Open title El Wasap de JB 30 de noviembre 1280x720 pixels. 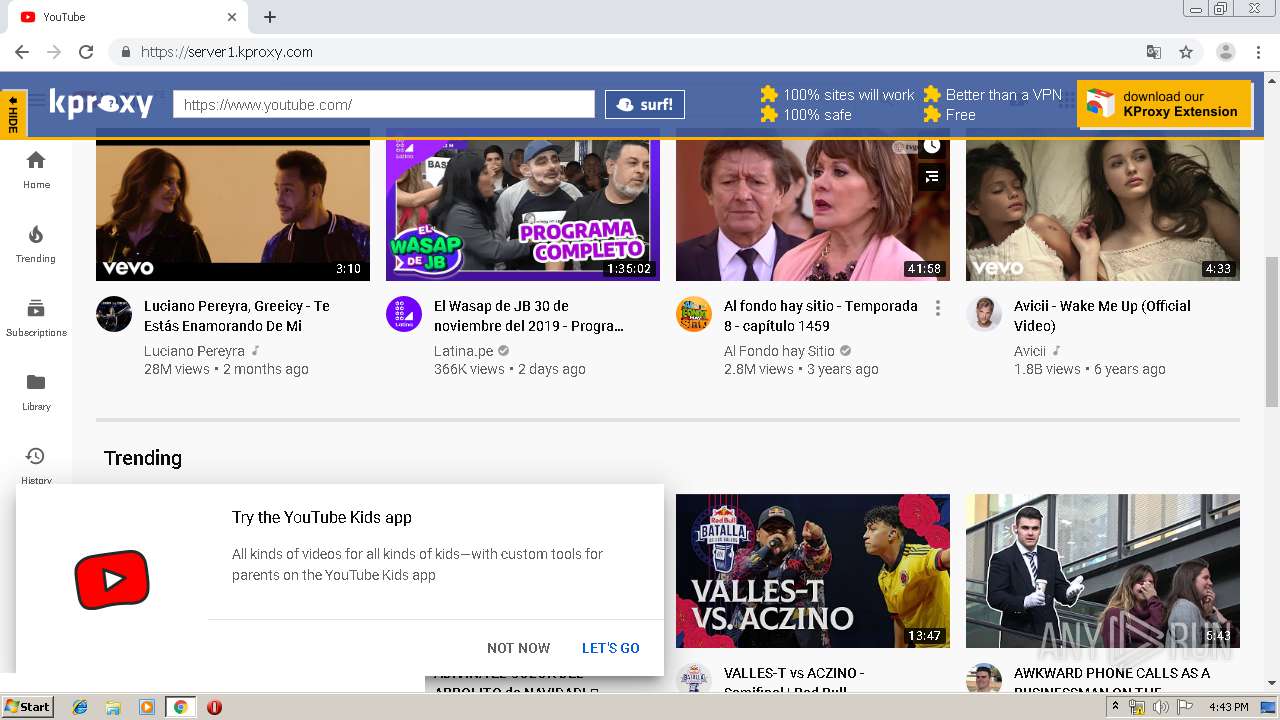pyautogui.click(x=529, y=316)
